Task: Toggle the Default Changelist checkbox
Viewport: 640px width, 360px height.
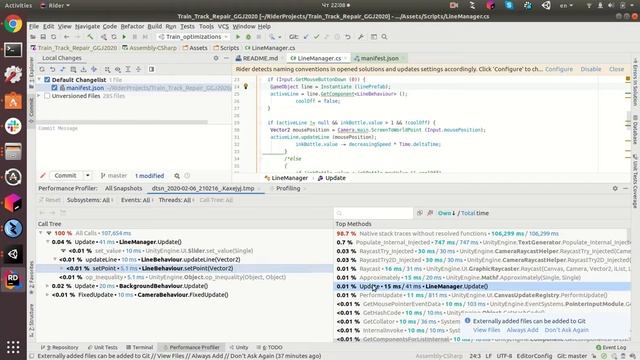Action: coord(47,80)
